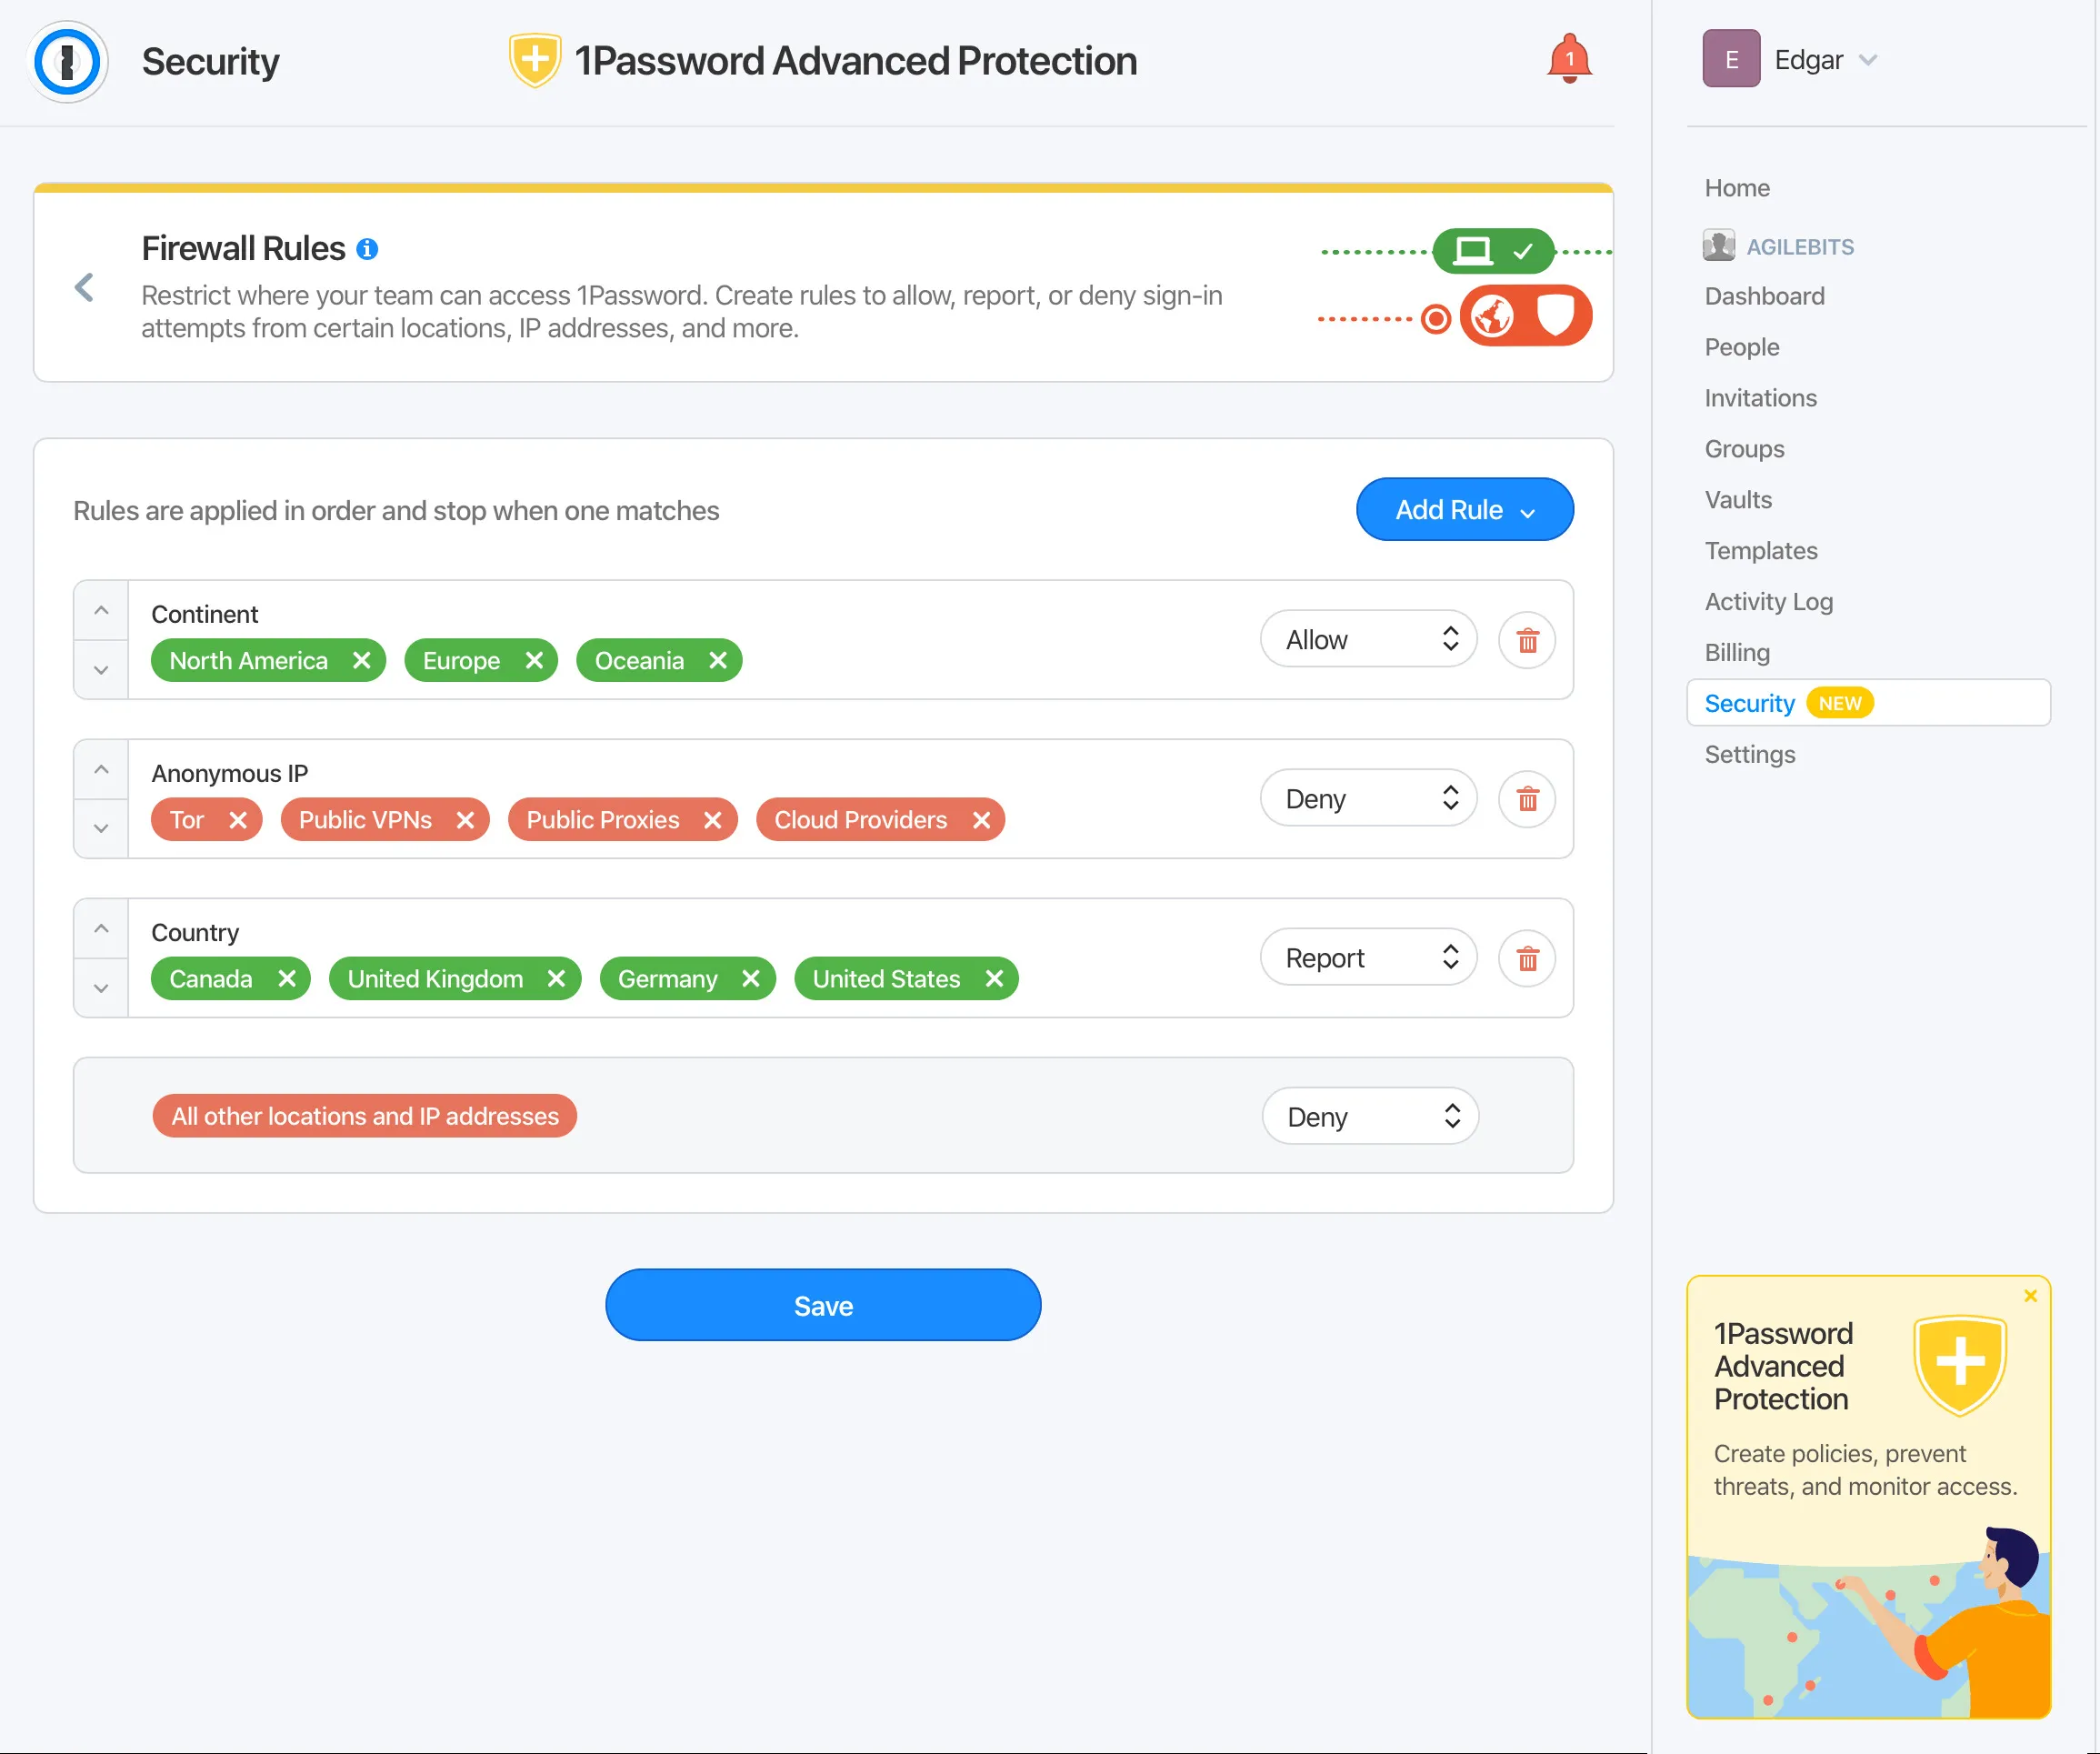This screenshot has width=2100, height=1754.
Task: Remove the Tor tag
Action: [x=238, y=820]
